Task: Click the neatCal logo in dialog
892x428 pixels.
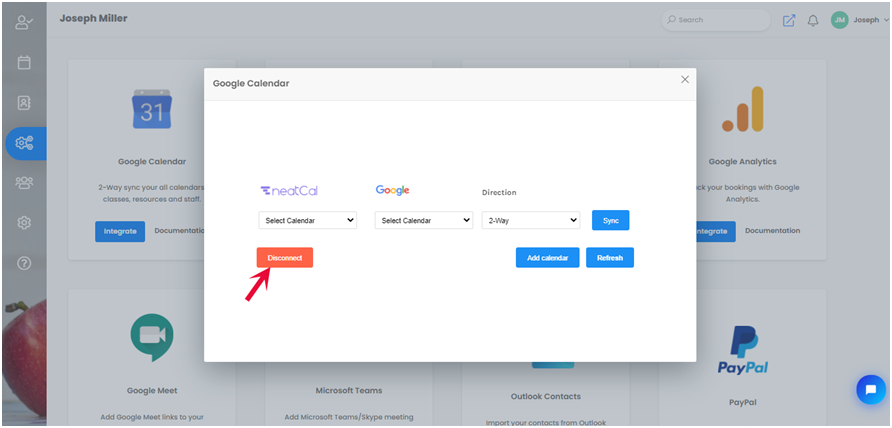Action: coord(289,191)
